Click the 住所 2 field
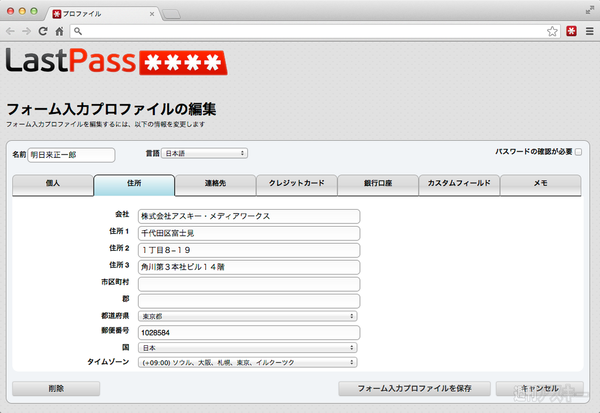 click(249, 250)
